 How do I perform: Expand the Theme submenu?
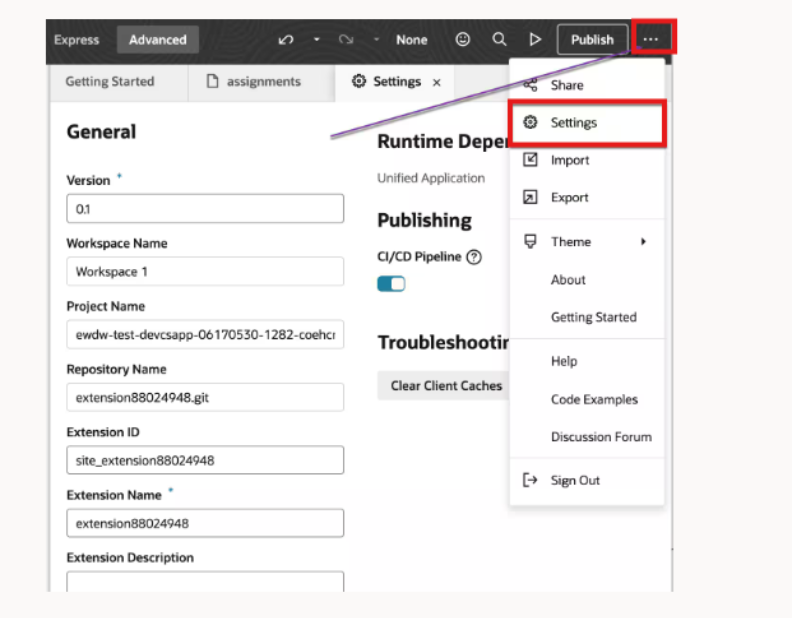pyautogui.click(x=587, y=242)
